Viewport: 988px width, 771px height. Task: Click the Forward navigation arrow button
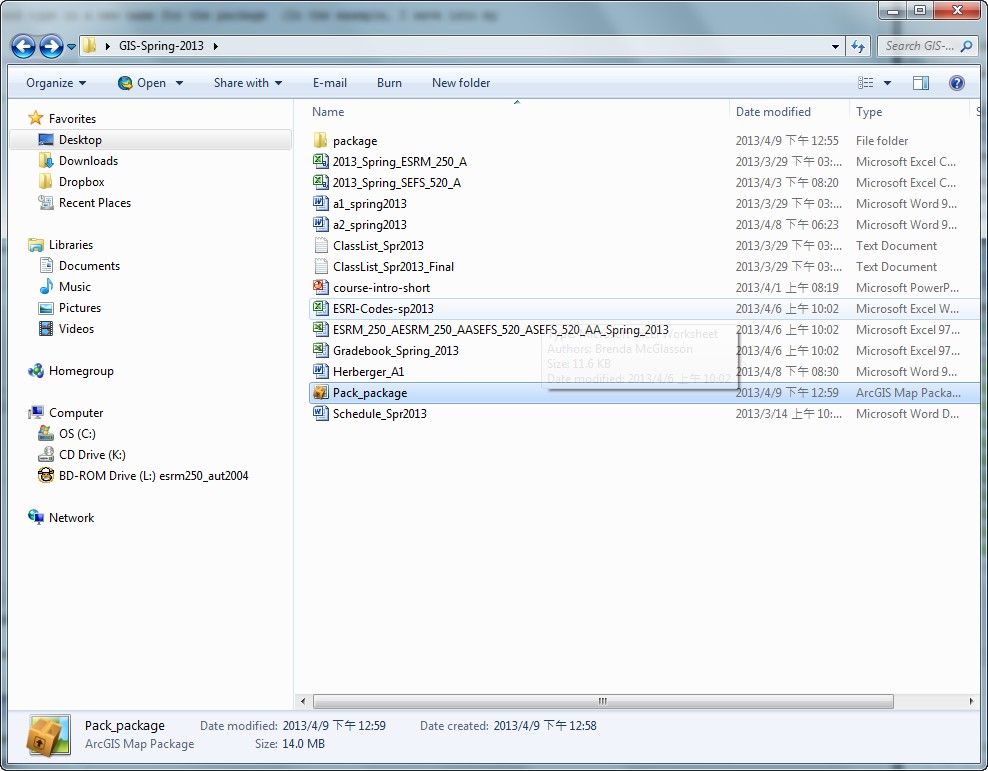[x=52, y=46]
